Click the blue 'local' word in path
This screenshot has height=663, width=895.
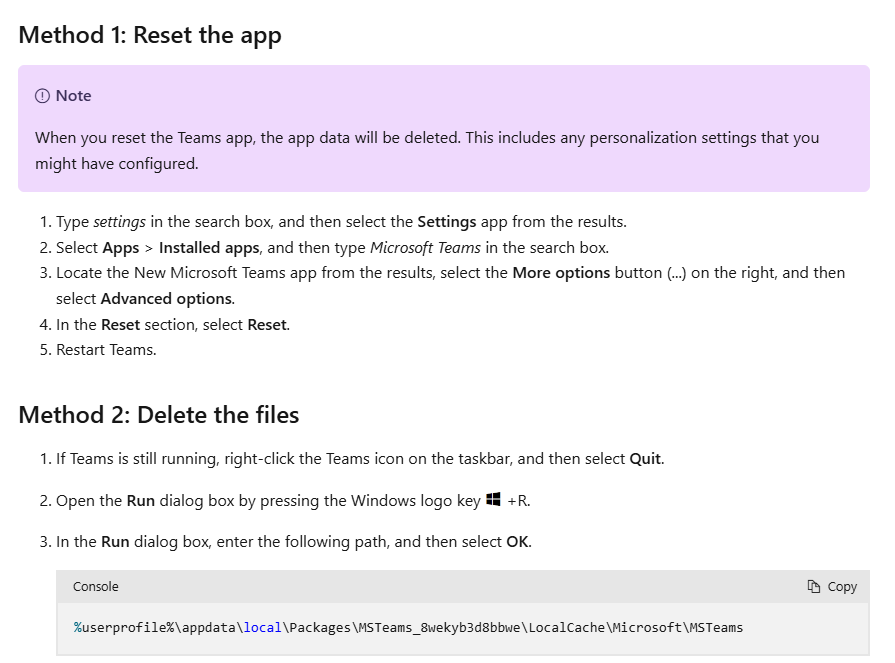click(x=263, y=628)
